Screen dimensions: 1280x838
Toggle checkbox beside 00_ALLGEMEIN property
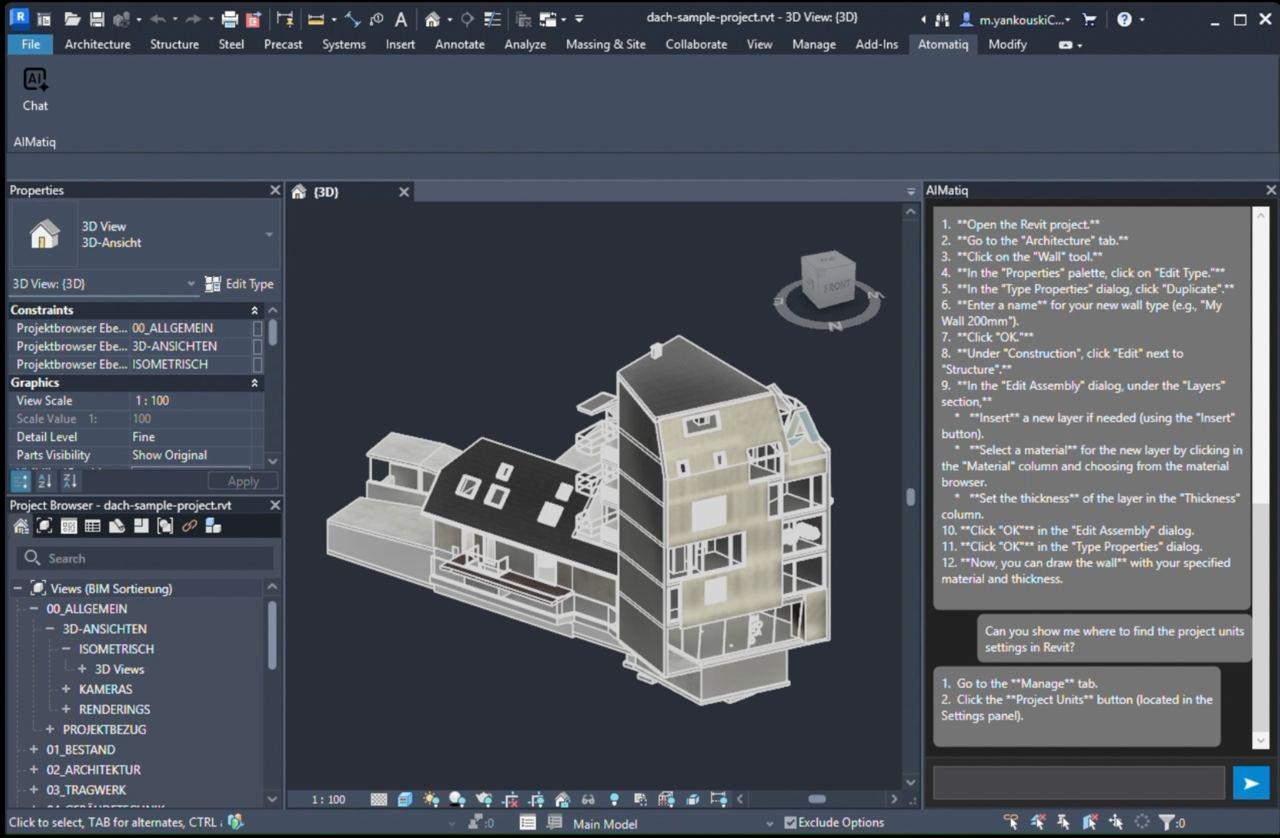coord(258,328)
